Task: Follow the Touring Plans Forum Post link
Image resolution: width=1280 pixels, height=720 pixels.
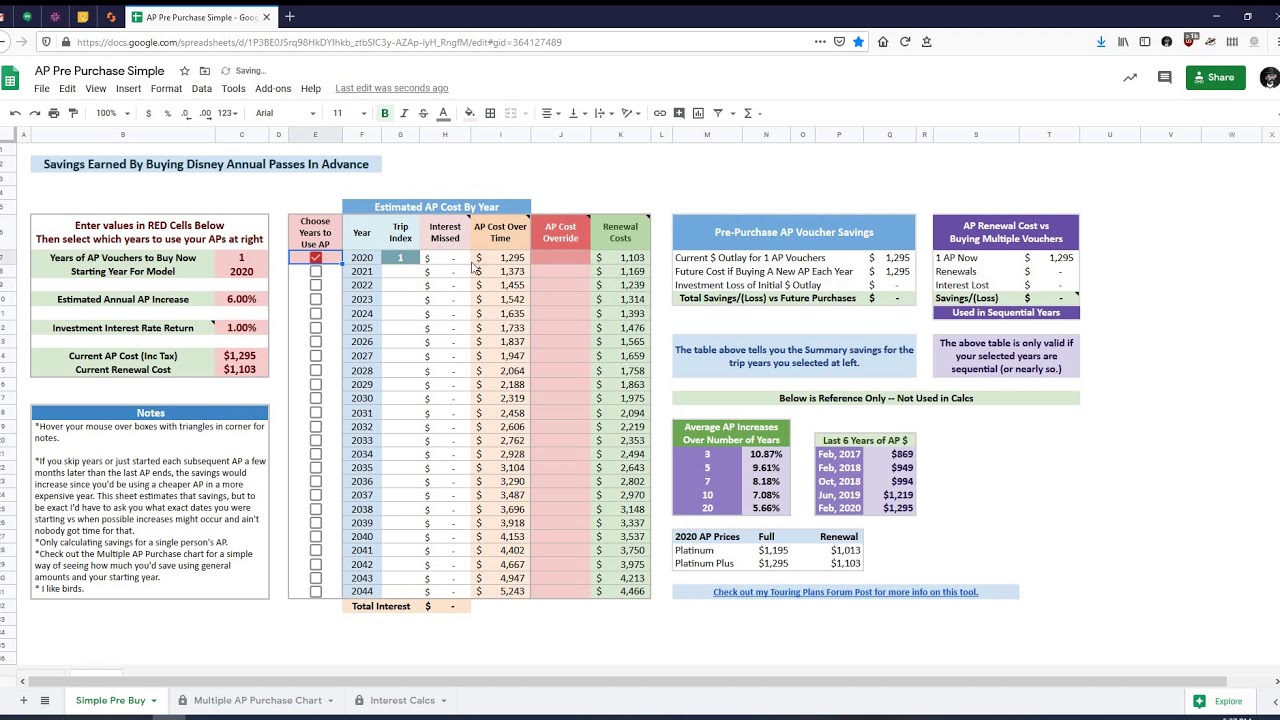Action: pos(845,592)
